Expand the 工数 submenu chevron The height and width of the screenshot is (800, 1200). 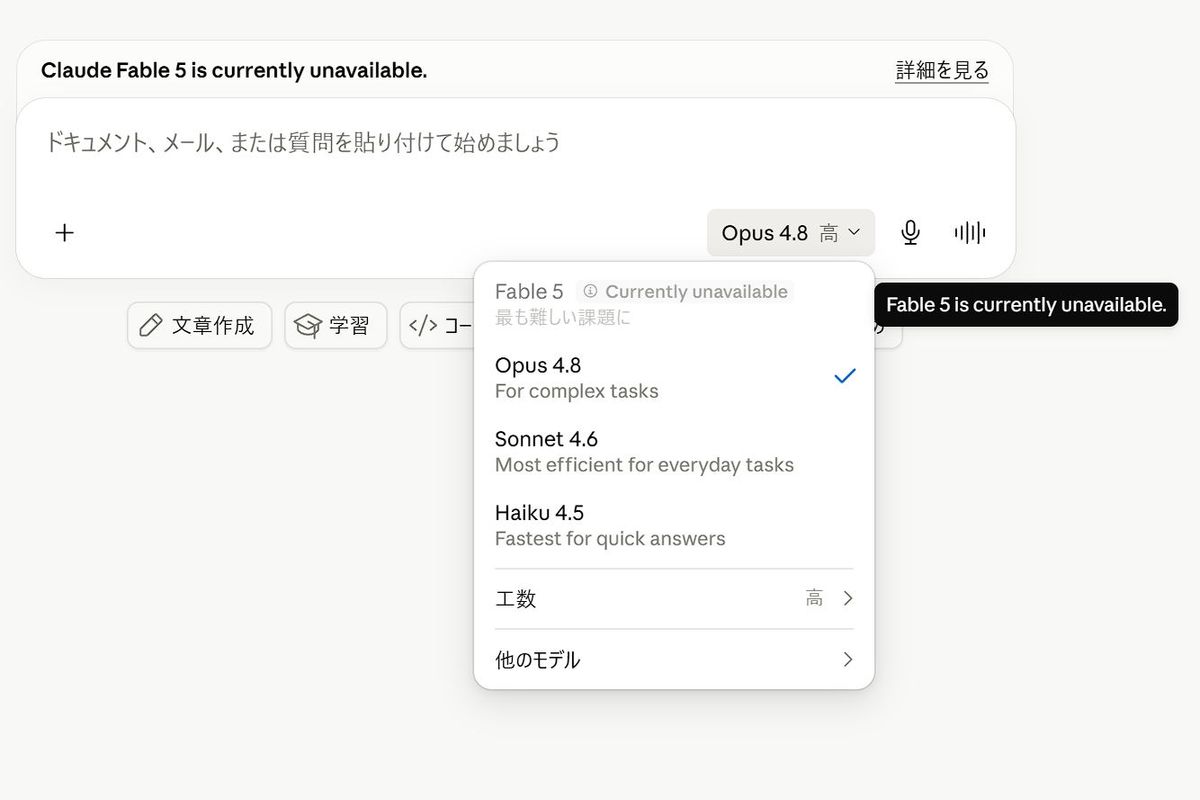848,599
